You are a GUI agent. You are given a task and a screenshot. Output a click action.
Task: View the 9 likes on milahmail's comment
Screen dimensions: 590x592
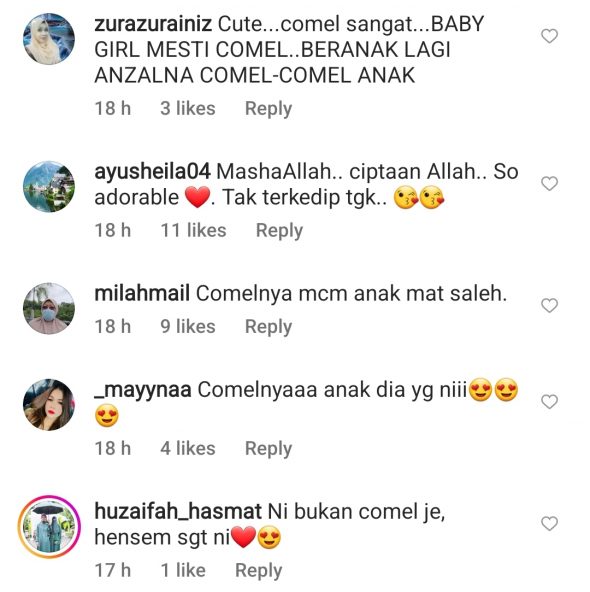(188, 327)
